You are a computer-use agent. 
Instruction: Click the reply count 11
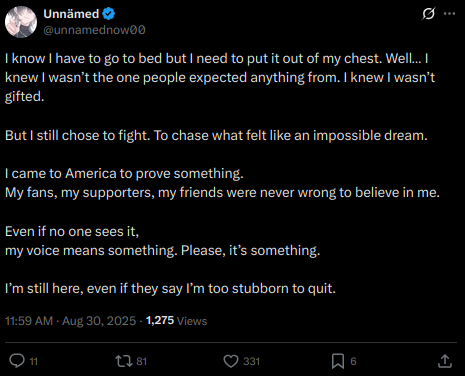pyautogui.click(x=34, y=361)
